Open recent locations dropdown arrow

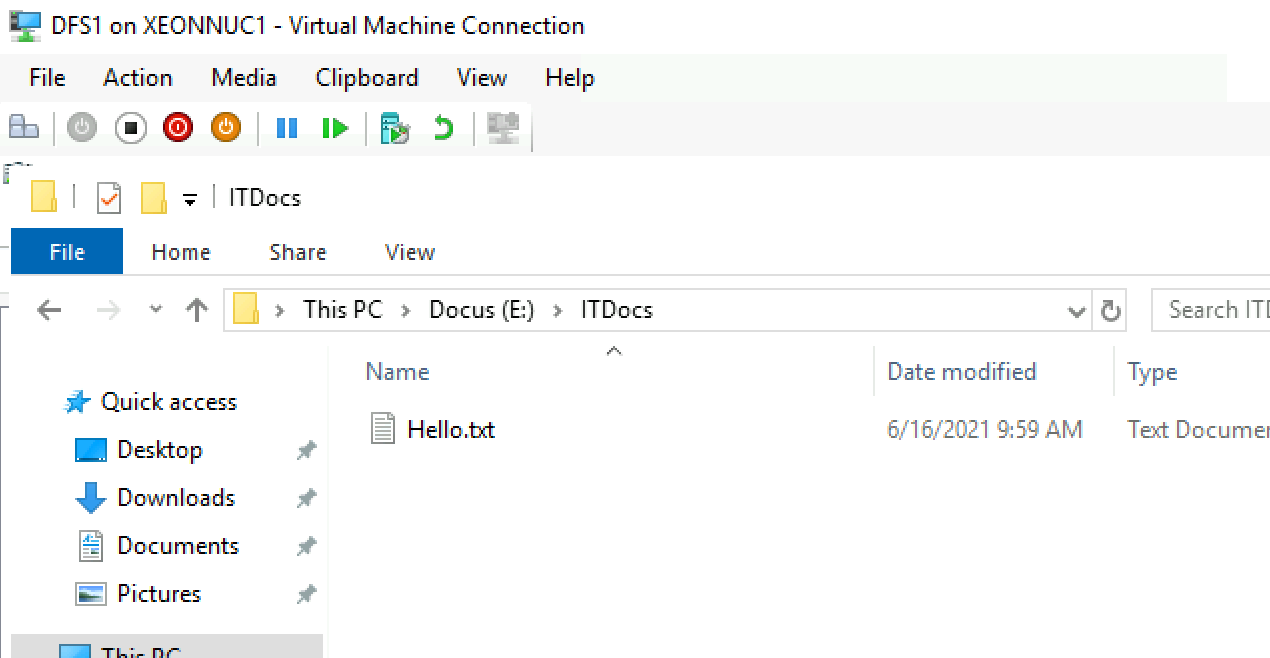click(156, 309)
